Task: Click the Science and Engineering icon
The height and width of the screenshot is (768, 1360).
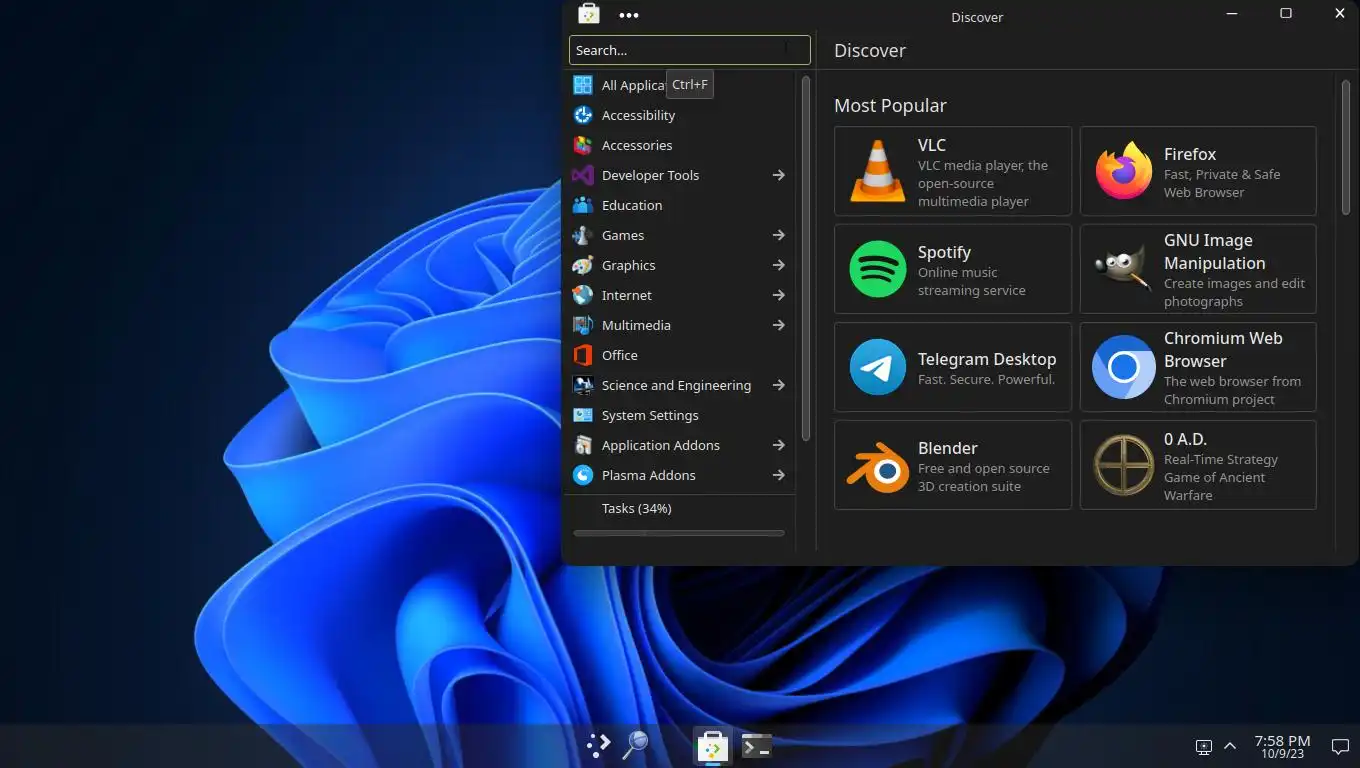Action: [x=583, y=385]
